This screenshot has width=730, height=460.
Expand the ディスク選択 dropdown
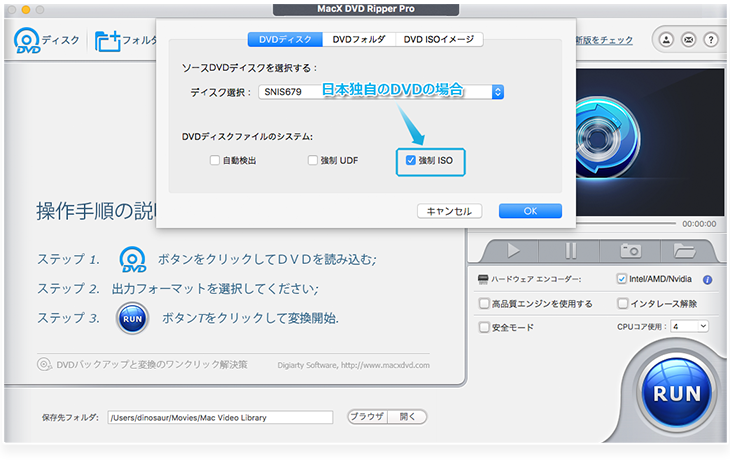pyautogui.click(x=498, y=91)
